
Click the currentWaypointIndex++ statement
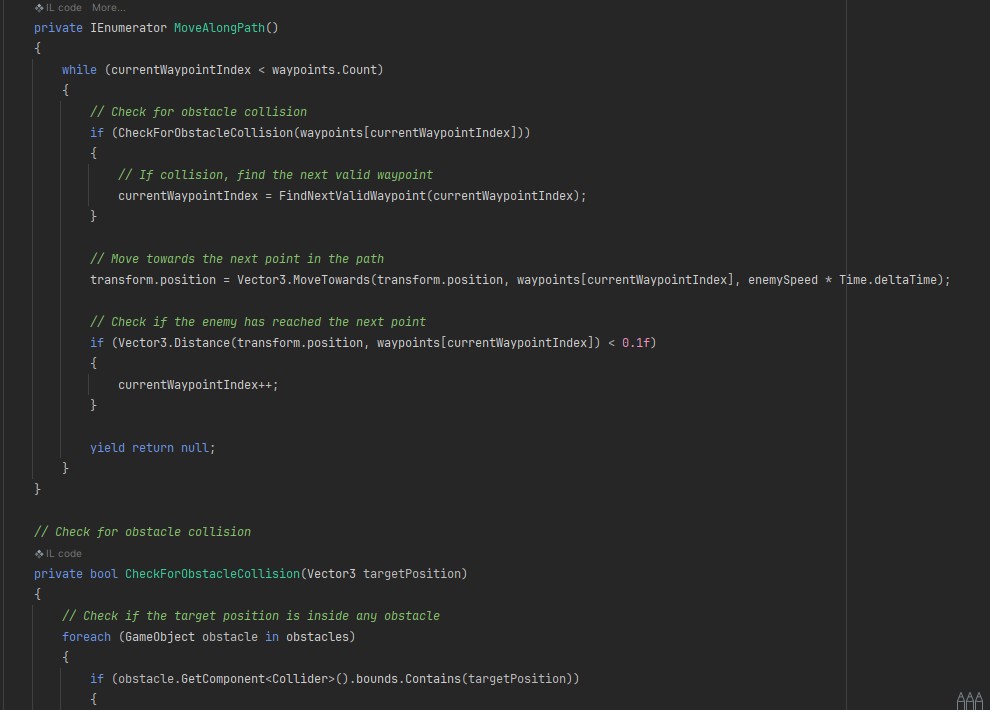coord(198,384)
